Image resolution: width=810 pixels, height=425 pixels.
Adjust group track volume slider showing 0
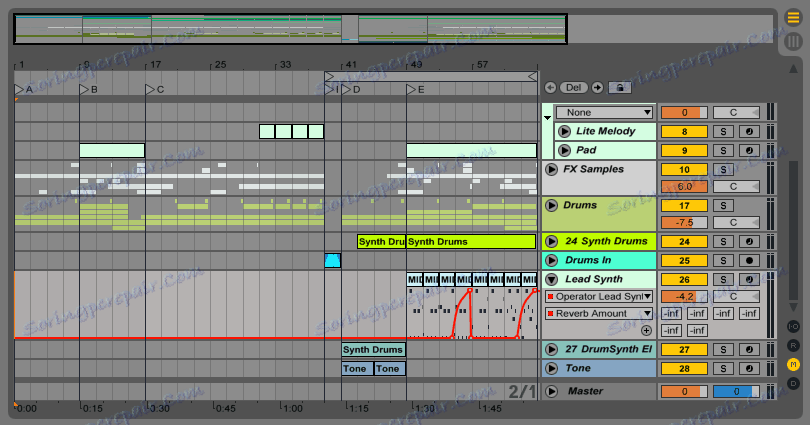click(684, 113)
